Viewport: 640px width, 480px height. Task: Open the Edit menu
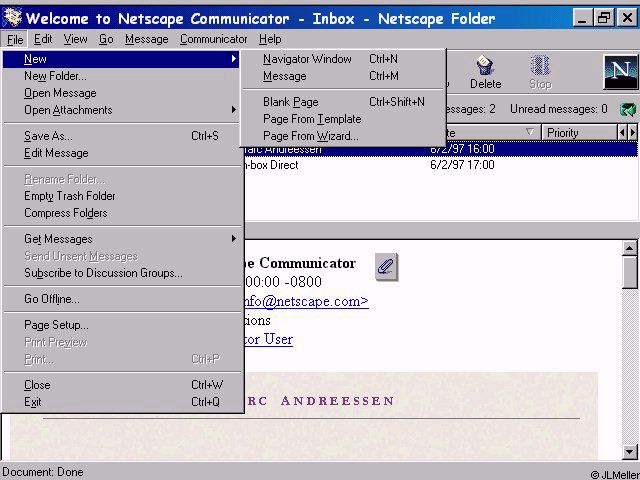[43, 39]
